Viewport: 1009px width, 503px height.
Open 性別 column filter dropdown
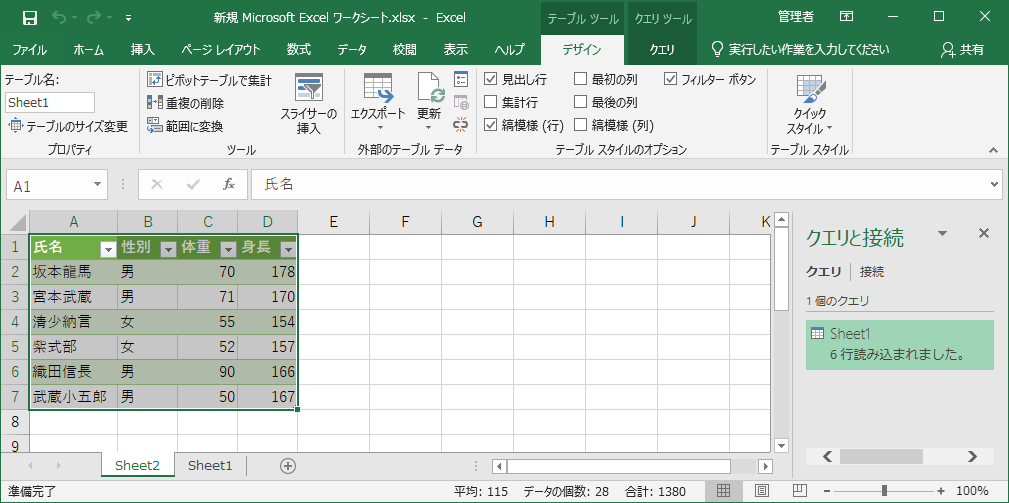click(168, 250)
